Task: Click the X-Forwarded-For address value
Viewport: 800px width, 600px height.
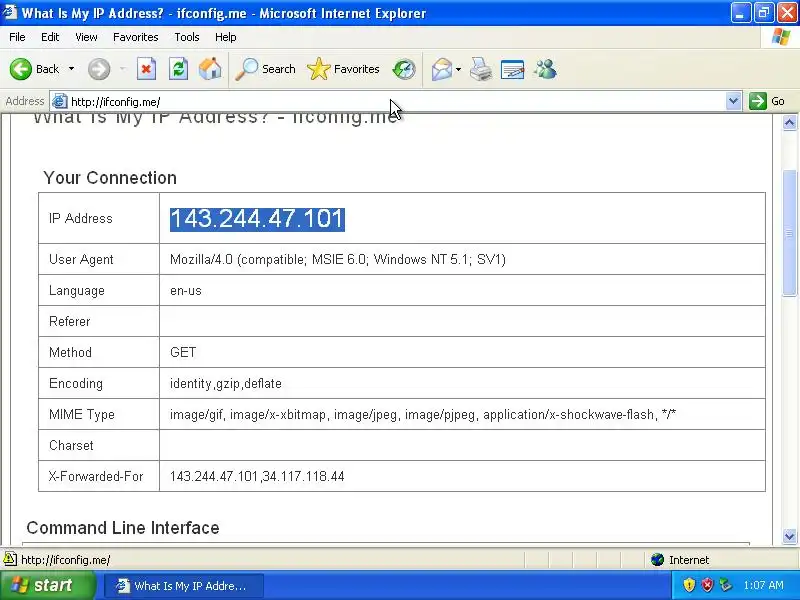Action: coord(257,476)
